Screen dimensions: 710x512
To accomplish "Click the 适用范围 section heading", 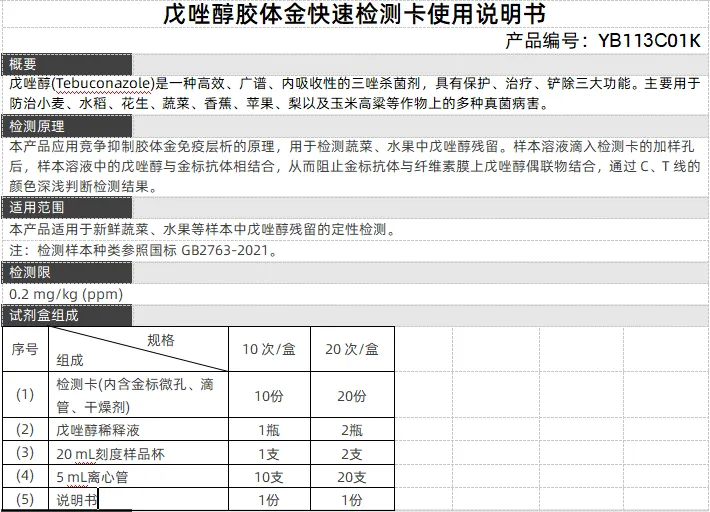I will (x=37, y=207).
